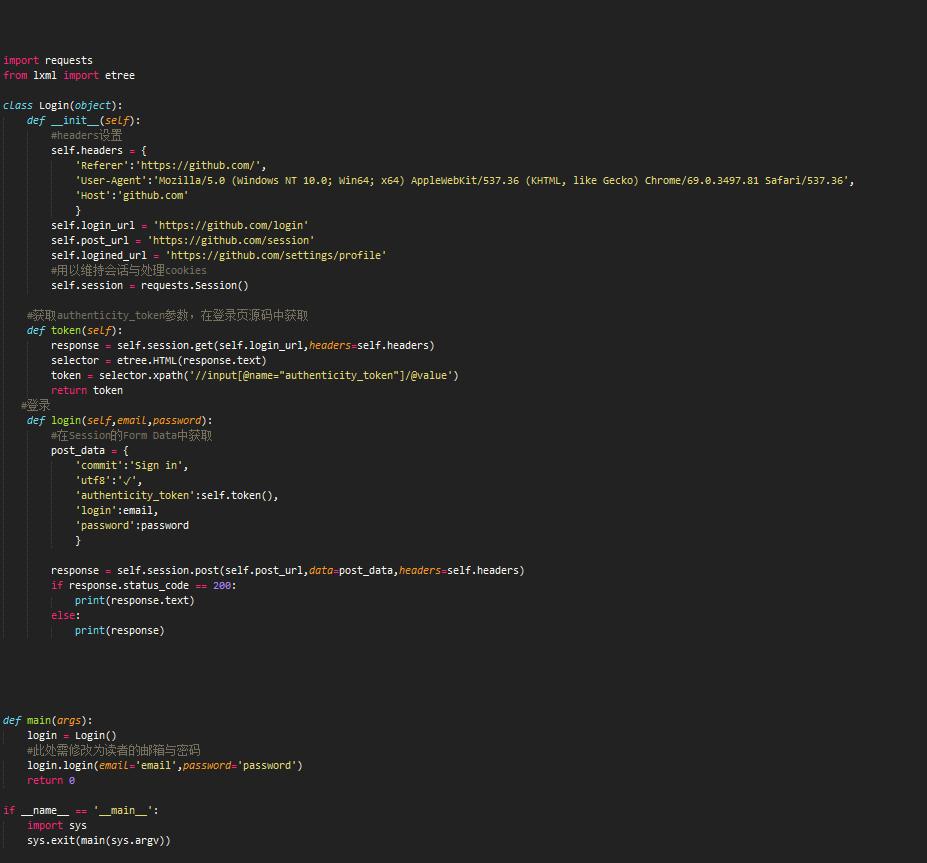This screenshot has width=927, height=863.
Task: Click the 'return 0' line
Action: tap(51, 780)
